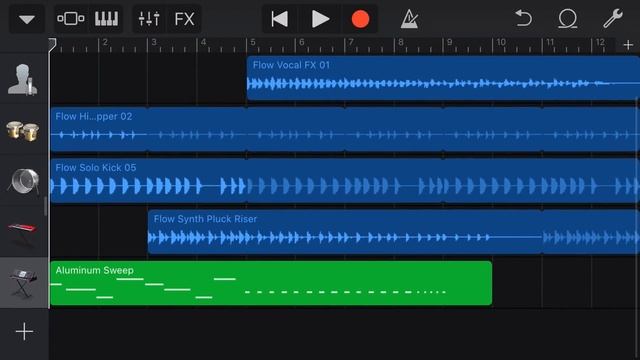Select the Flow Synth Pluck Riser region
640x360 pixels.
(x=394, y=232)
